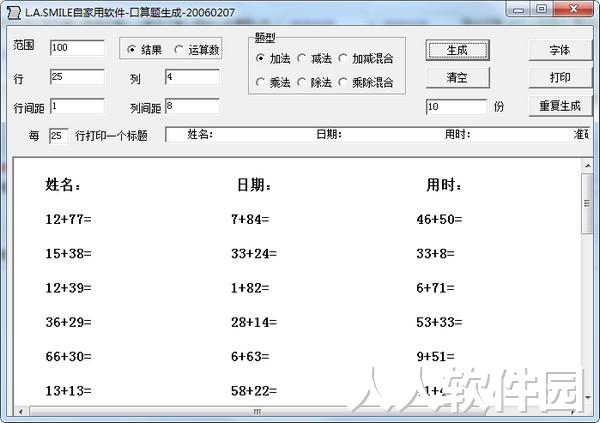The height and width of the screenshot is (423, 600).
Task: Click the problem 33+8=
Action: pyautogui.click(x=435, y=253)
